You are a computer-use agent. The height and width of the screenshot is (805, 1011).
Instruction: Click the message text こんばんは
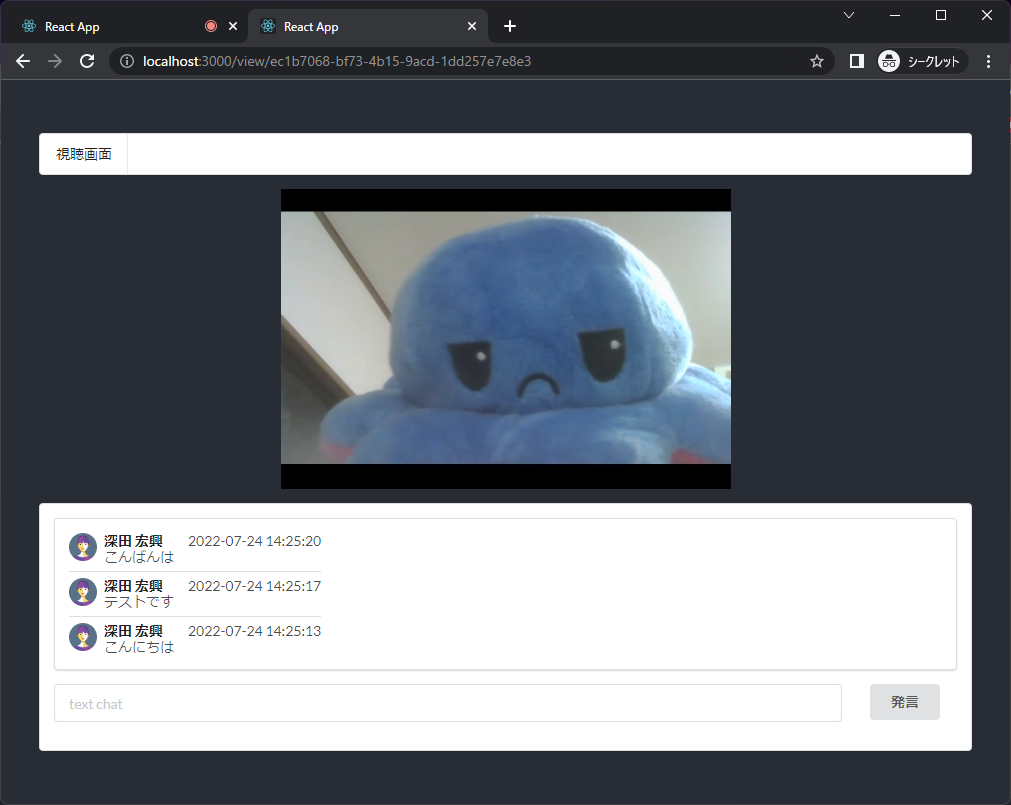pos(139,557)
